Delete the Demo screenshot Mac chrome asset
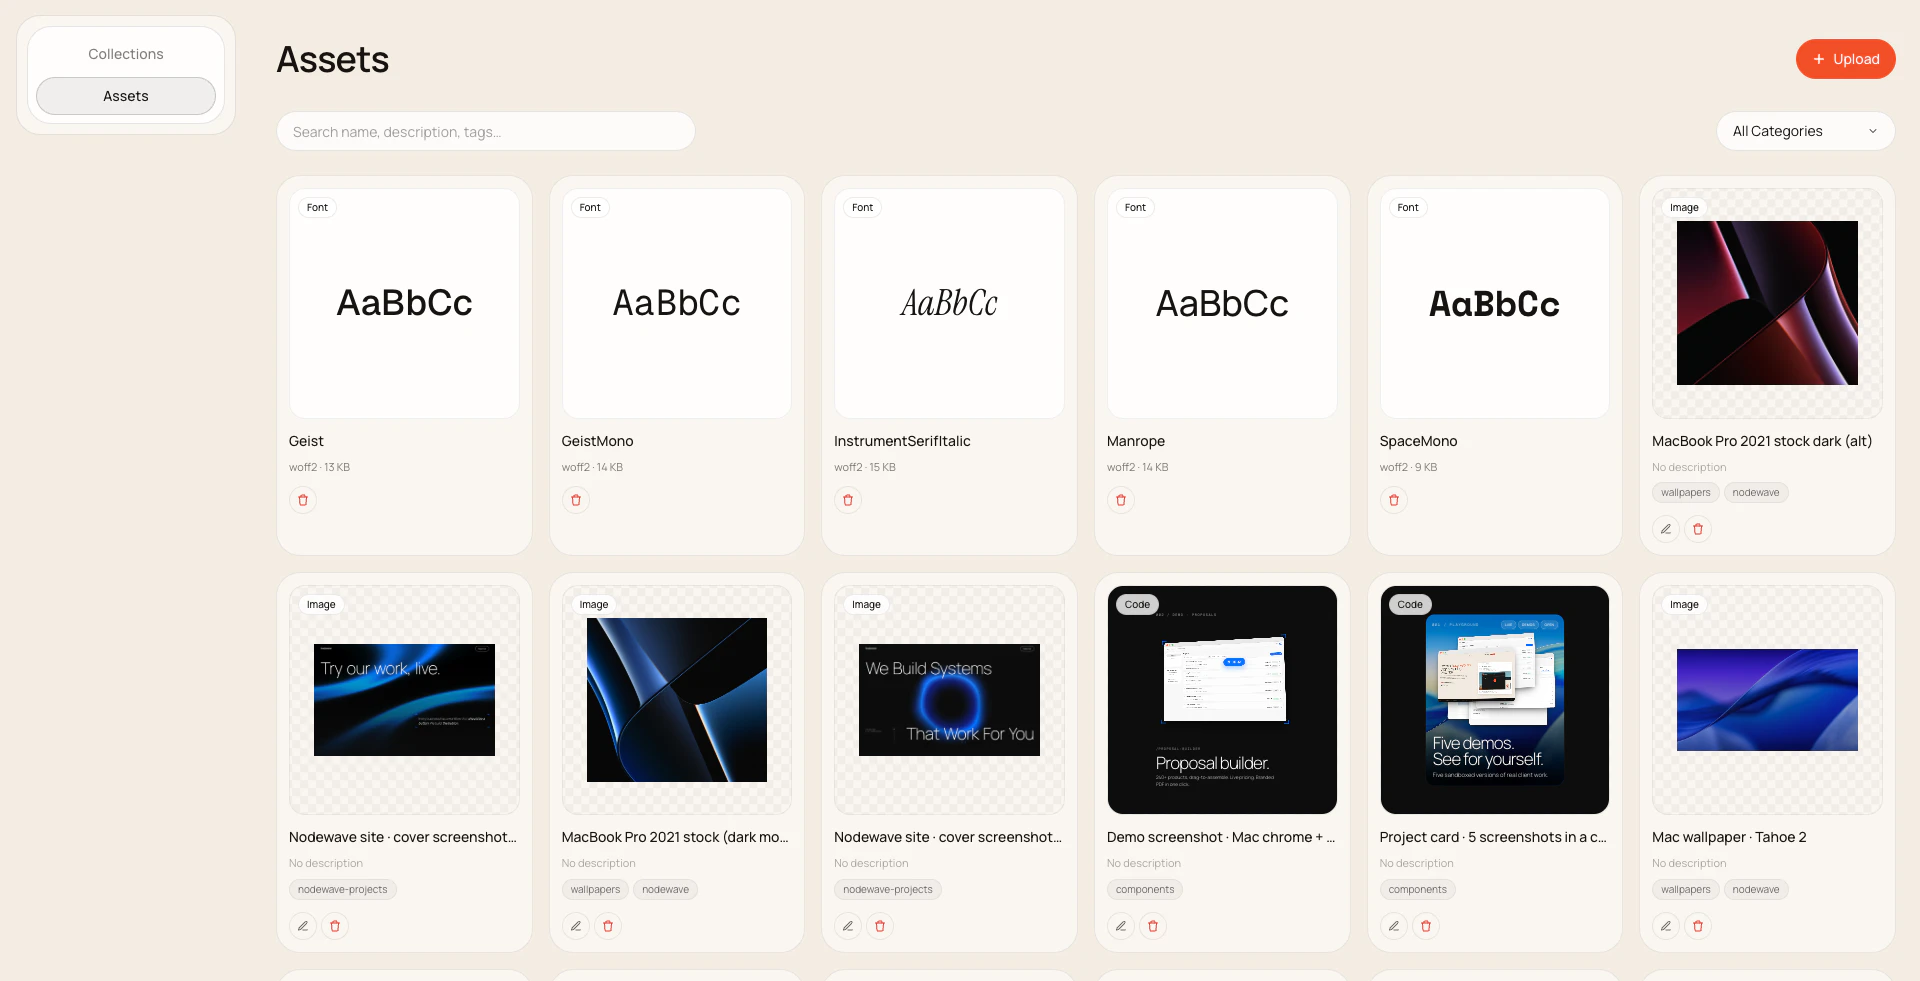1920x981 pixels. pos(1153,926)
